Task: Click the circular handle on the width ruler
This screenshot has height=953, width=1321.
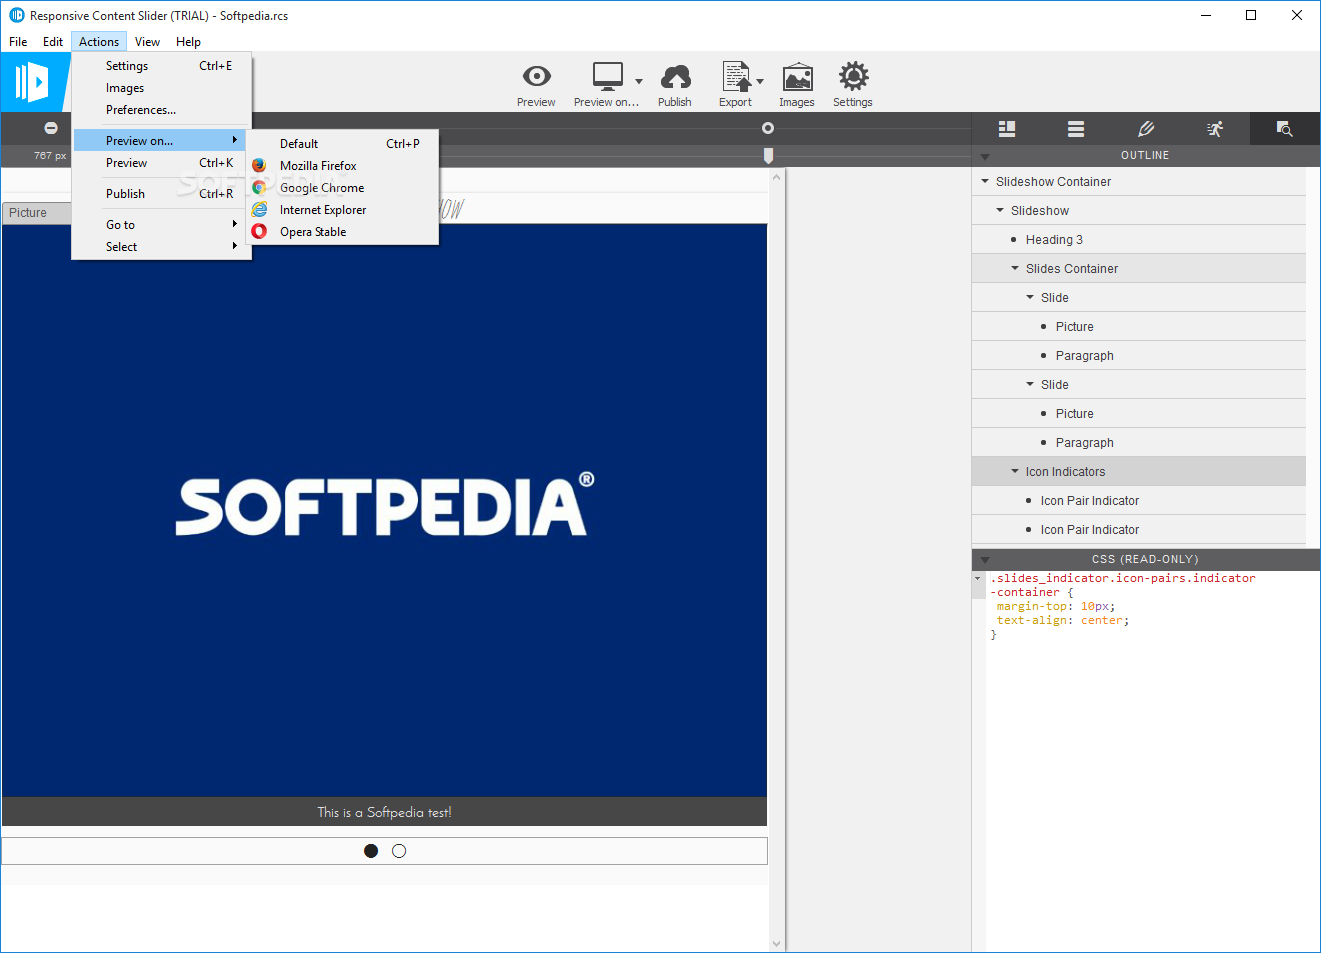Action: (768, 128)
